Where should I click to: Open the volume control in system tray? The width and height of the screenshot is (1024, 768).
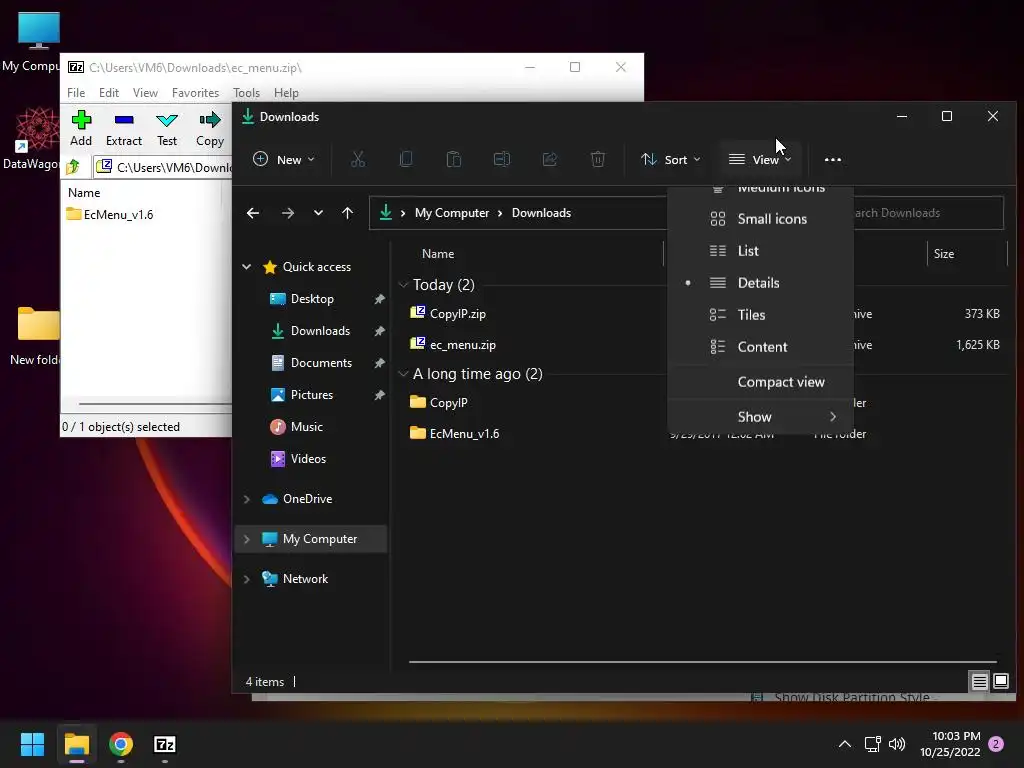pyautogui.click(x=897, y=744)
